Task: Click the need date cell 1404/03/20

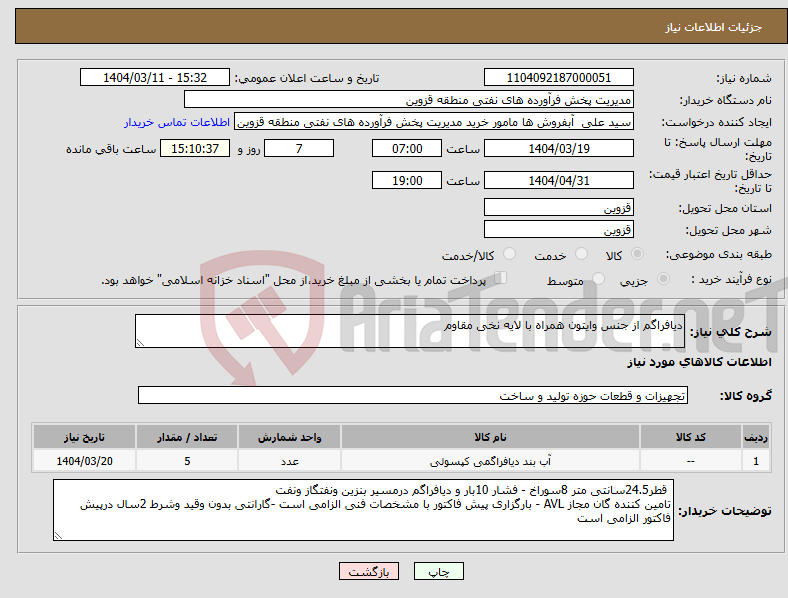Action: coord(84,461)
